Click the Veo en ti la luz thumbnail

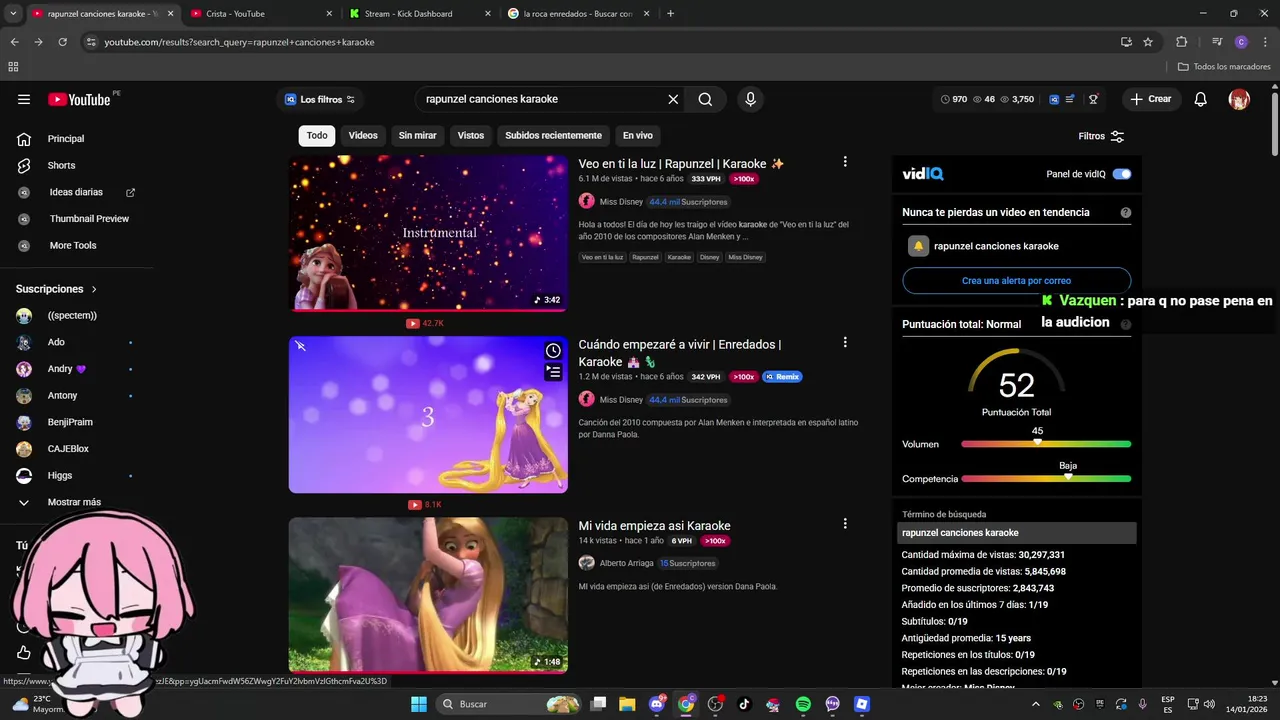tap(428, 233)
